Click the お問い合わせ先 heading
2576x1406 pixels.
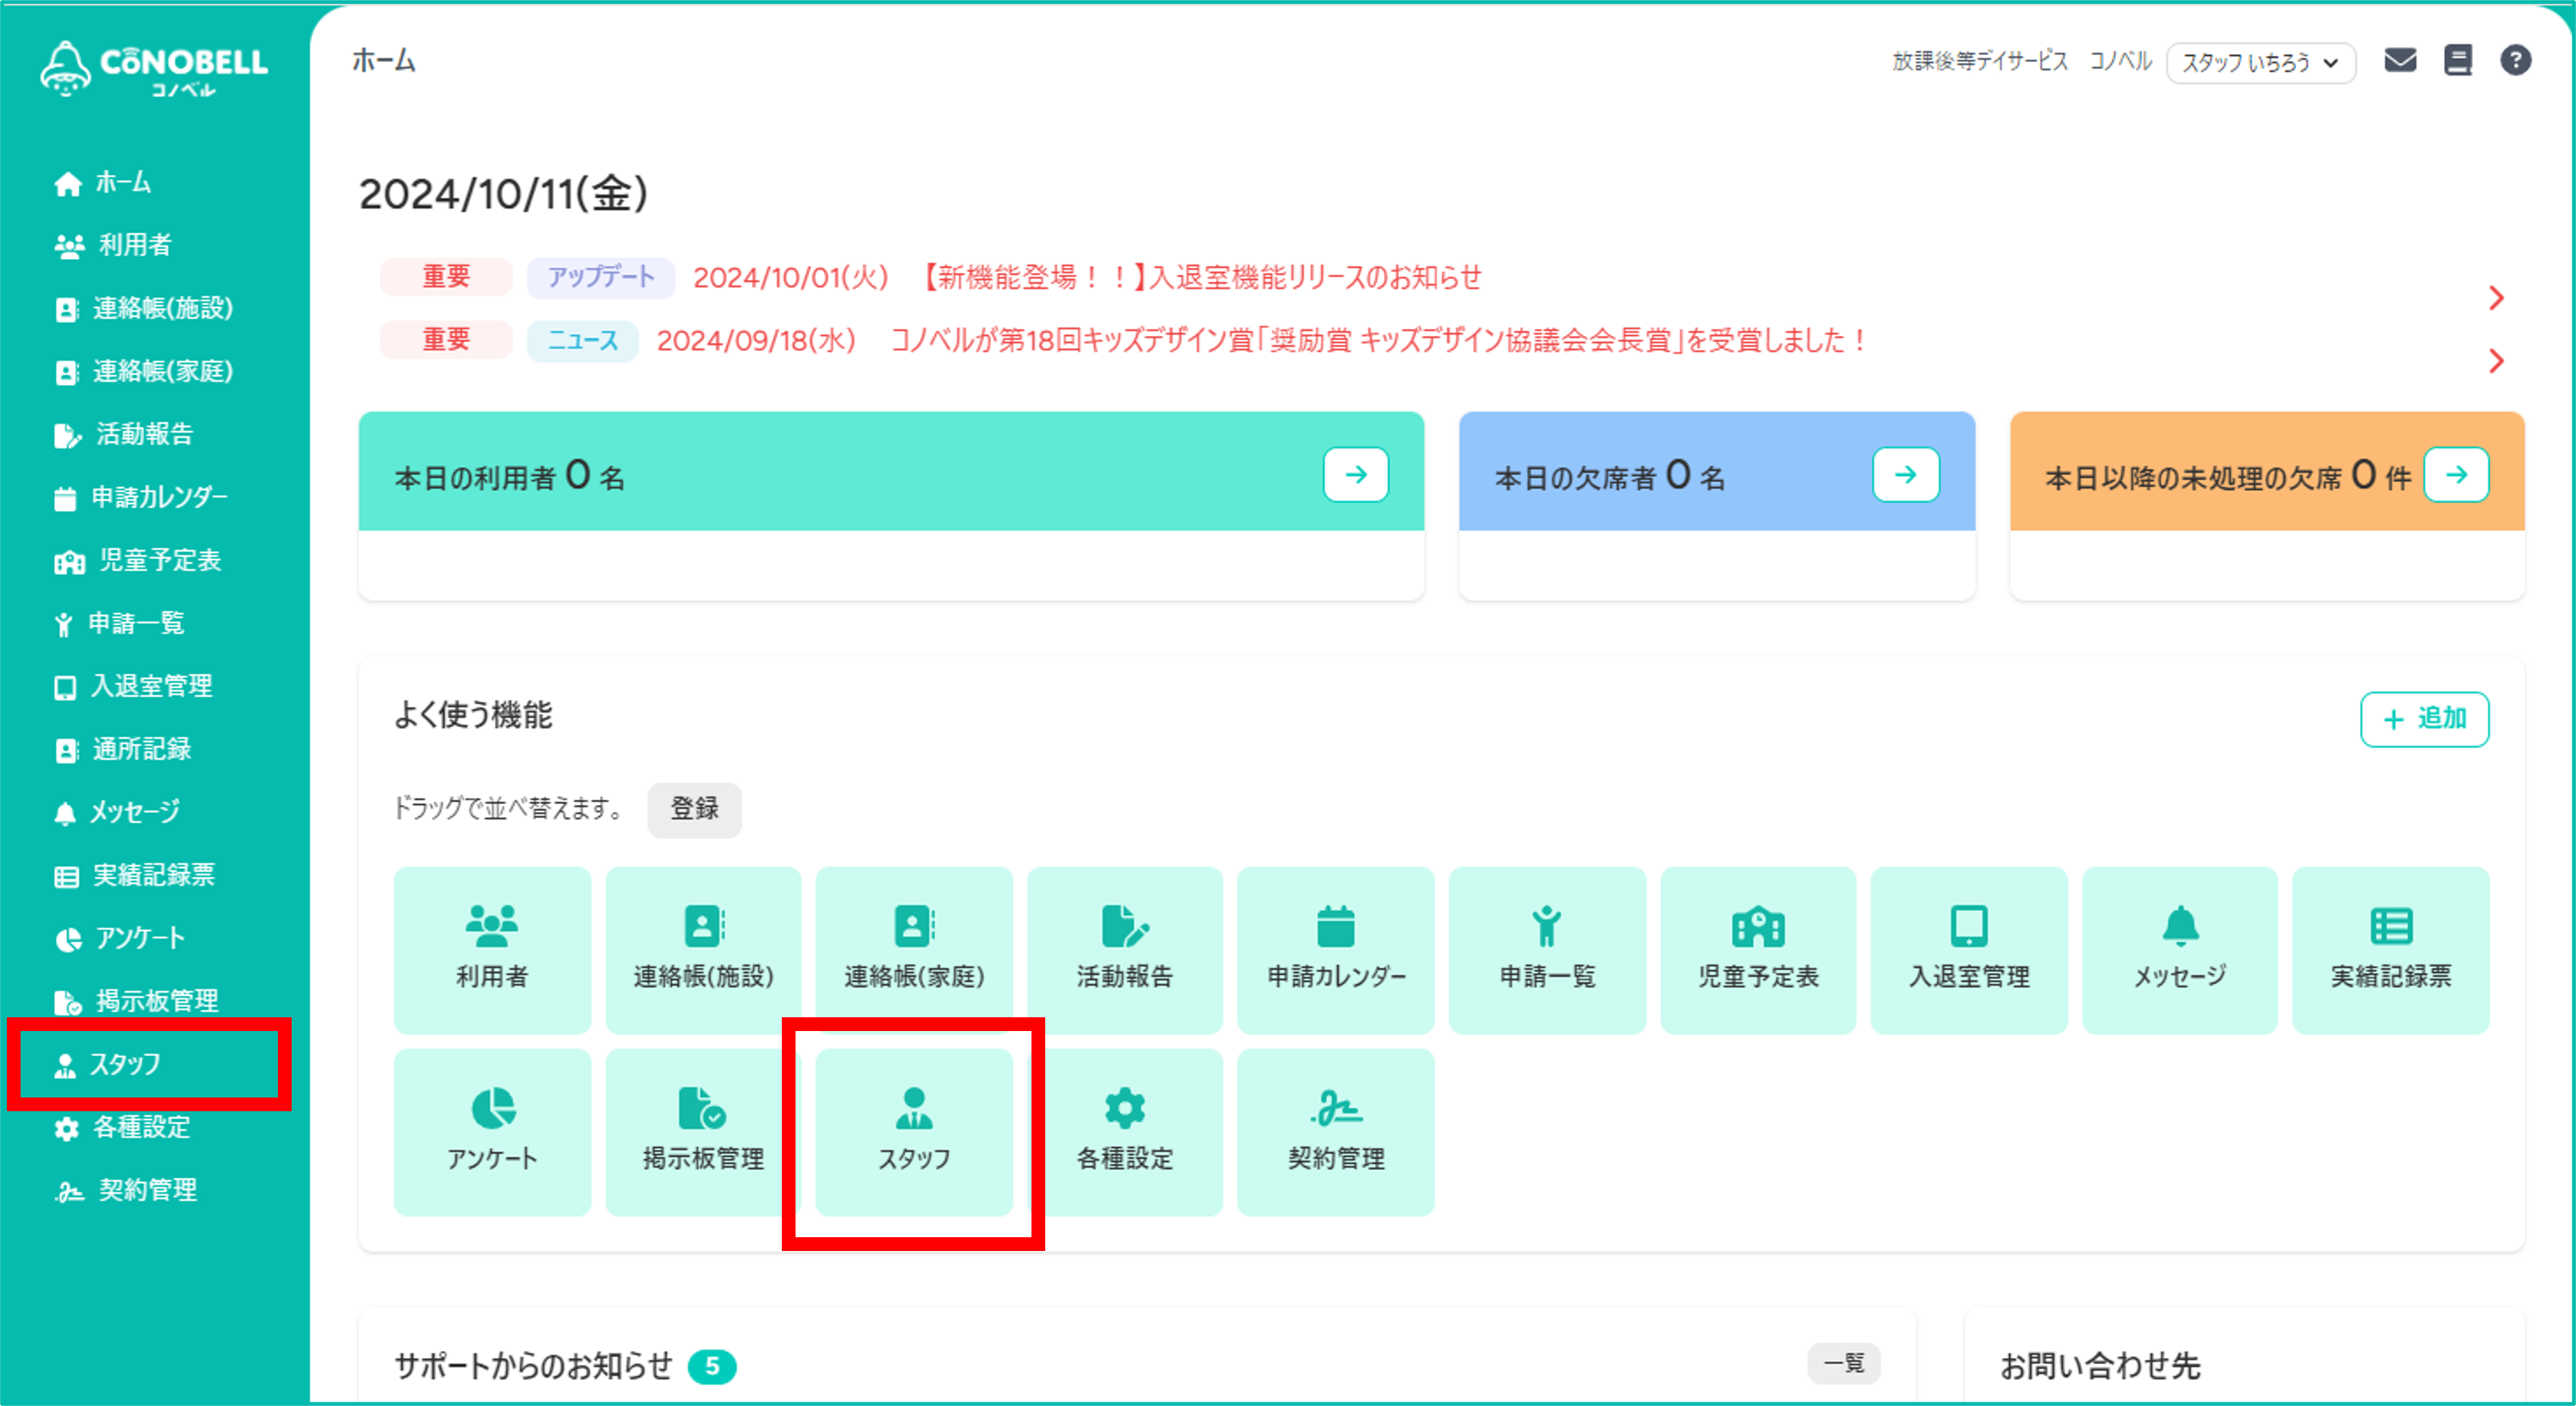tap(2100, 1366)
